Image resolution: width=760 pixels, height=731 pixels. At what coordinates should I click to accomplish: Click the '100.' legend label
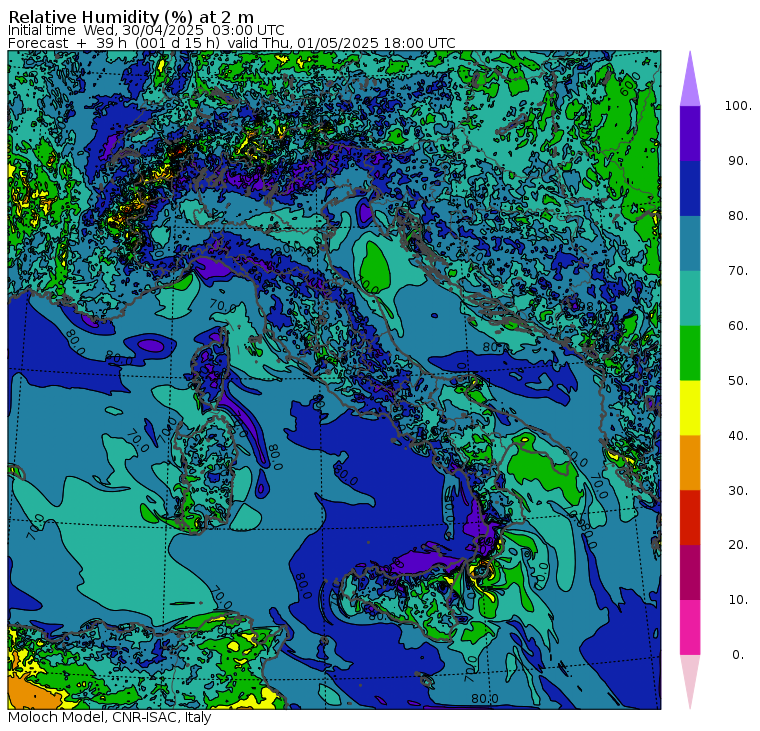[738, 106]
